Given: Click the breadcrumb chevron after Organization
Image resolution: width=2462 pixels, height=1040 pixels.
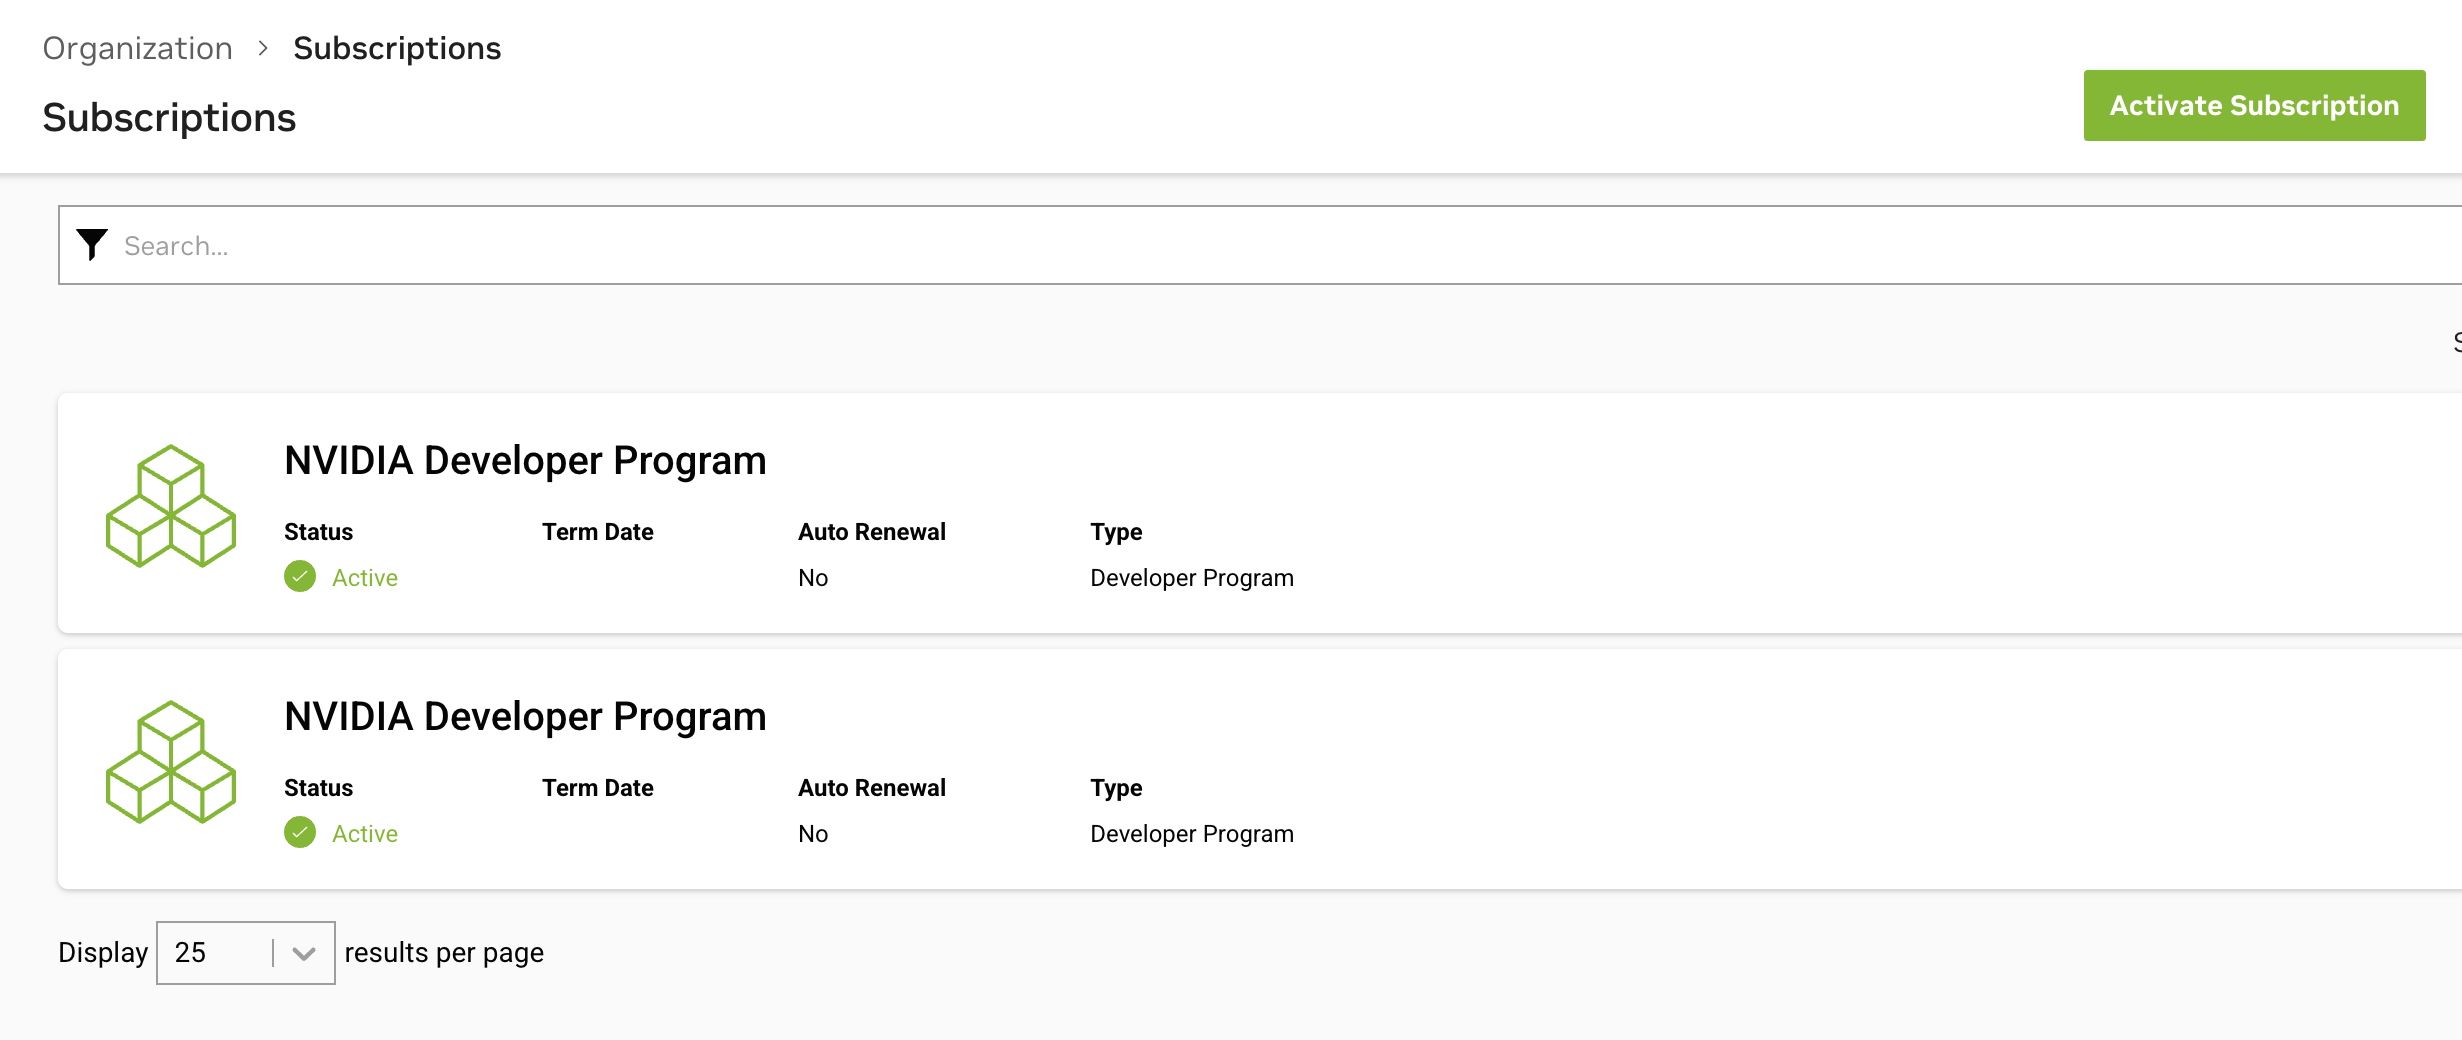Looking at the screenshot, I should (263, 48).
